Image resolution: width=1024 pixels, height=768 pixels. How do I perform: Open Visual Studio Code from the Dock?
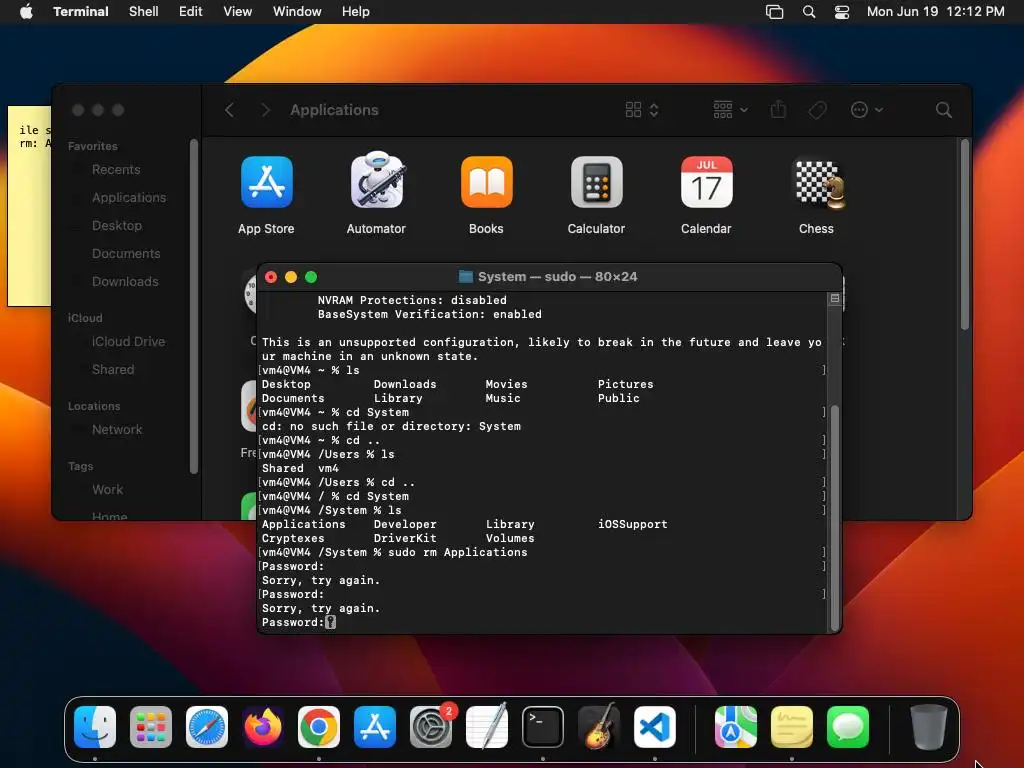coord(654,727)
